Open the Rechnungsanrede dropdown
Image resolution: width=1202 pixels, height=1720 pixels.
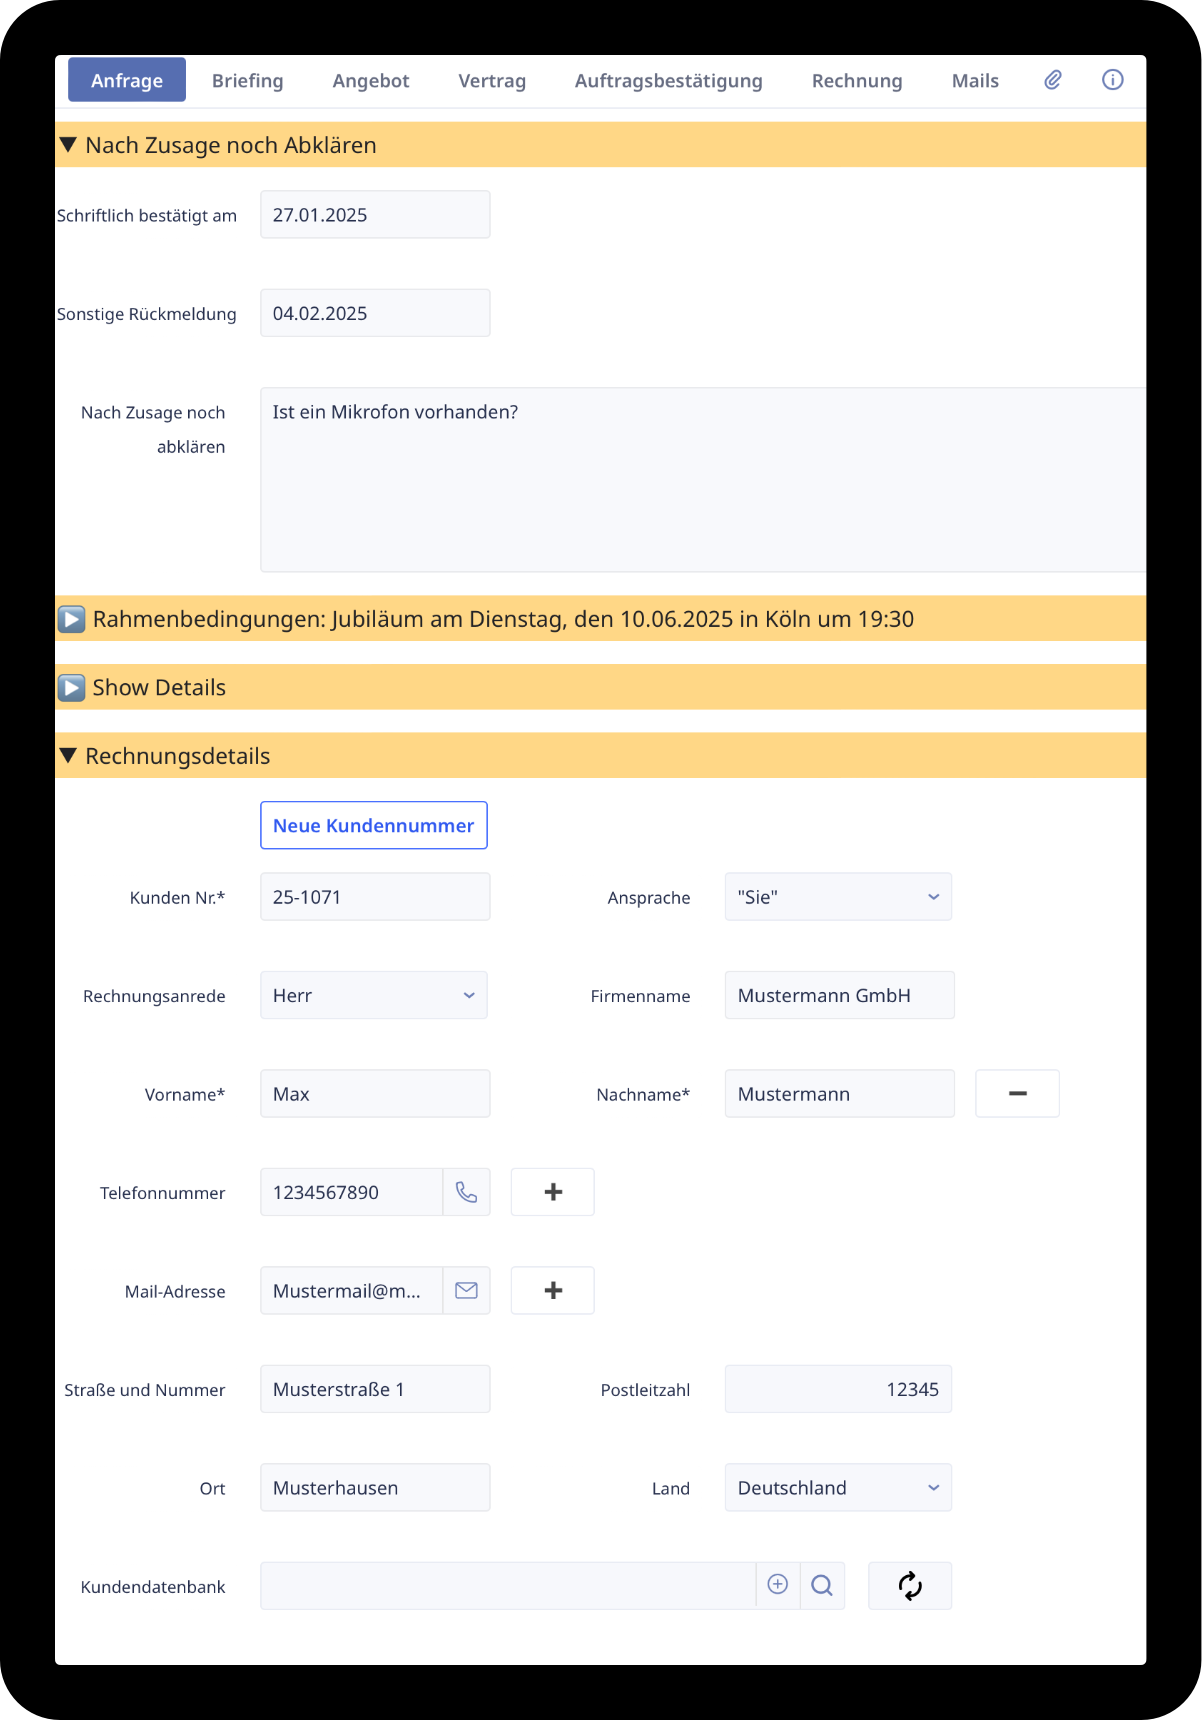[x=374, y=996]
